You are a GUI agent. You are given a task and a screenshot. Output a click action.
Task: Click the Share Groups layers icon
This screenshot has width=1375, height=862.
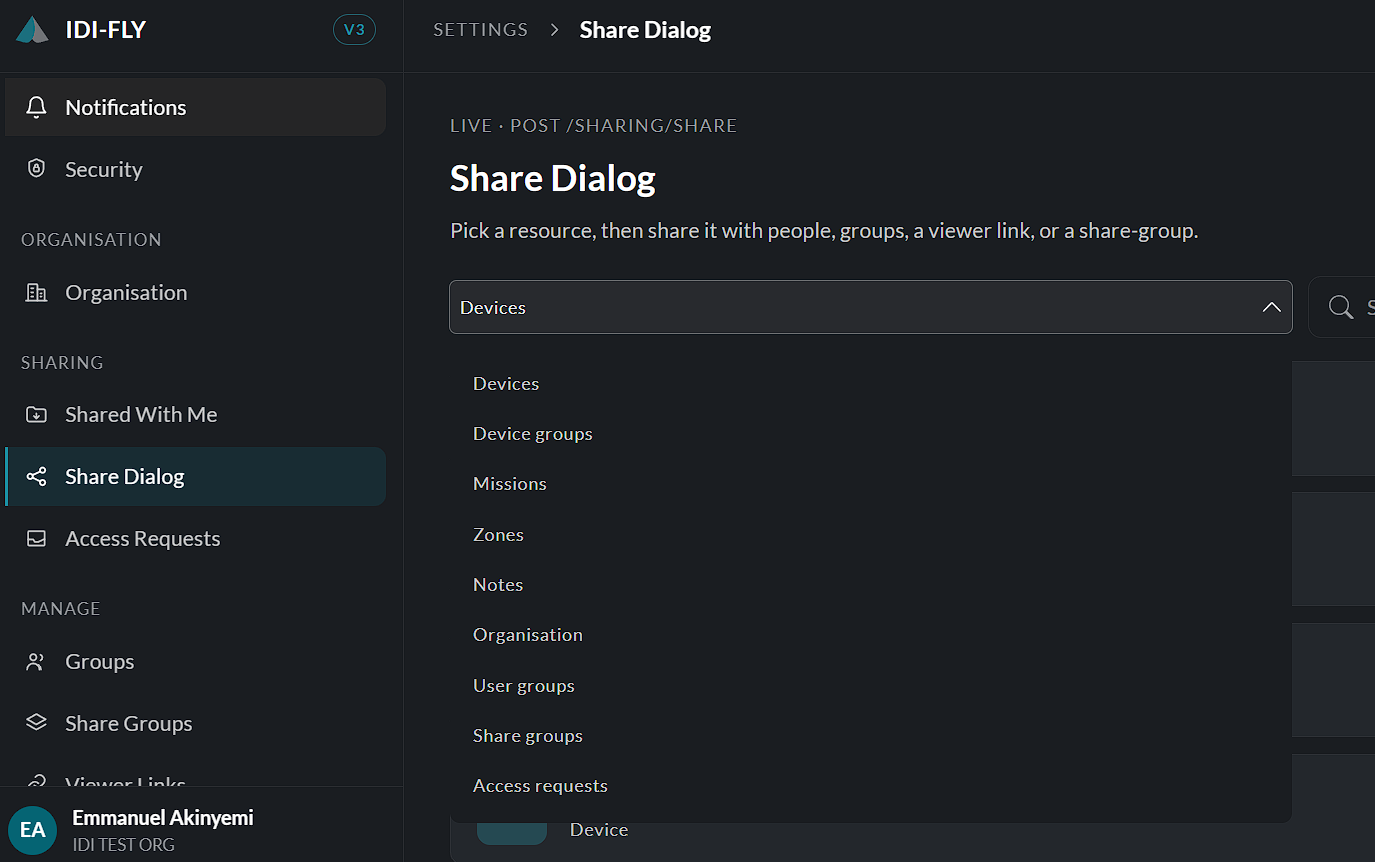tap(36, 723)
